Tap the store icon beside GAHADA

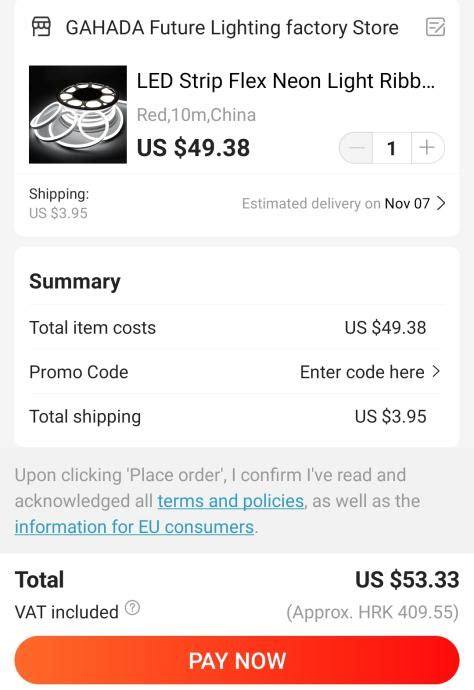[41, 27]
